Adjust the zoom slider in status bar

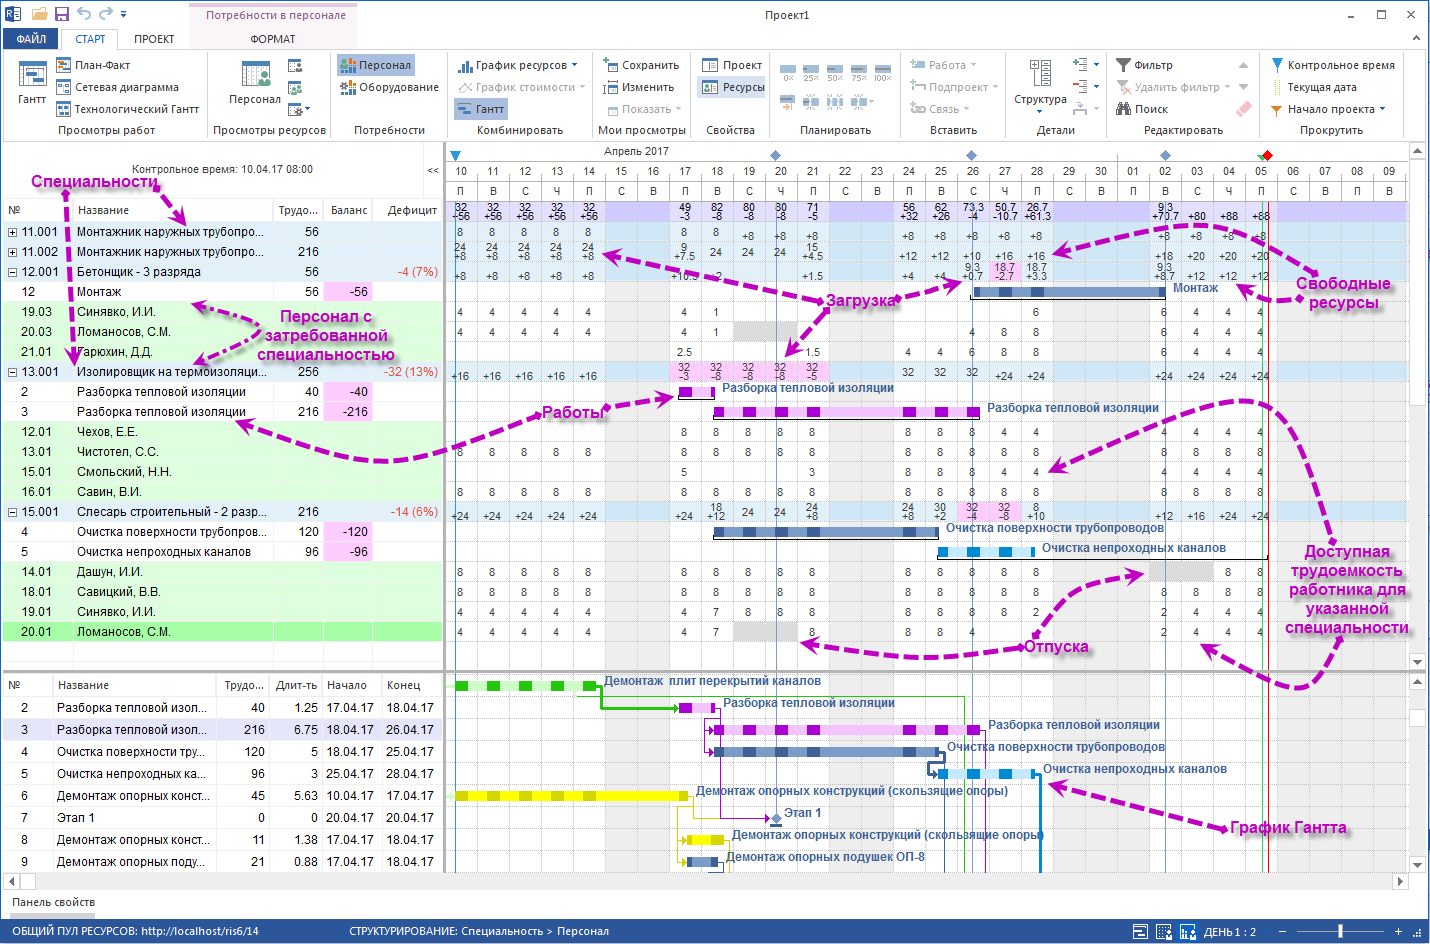(1340, 932)
